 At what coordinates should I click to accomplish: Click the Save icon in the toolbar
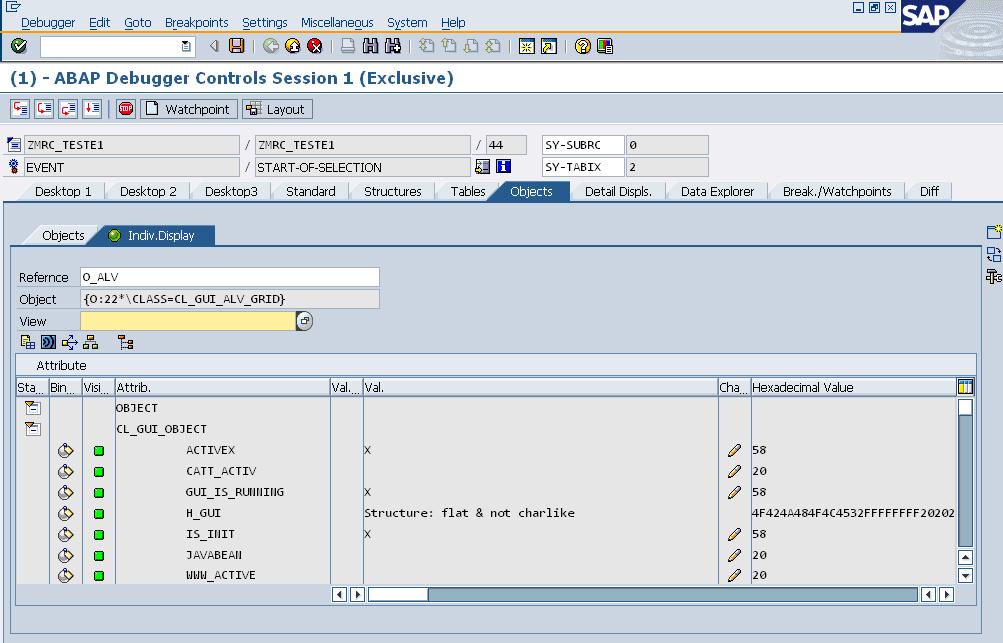pos(237,46)
